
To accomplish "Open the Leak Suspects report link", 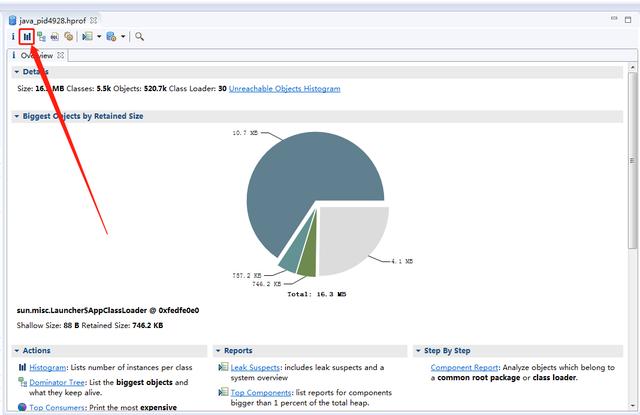I will [x=255, y=368].
